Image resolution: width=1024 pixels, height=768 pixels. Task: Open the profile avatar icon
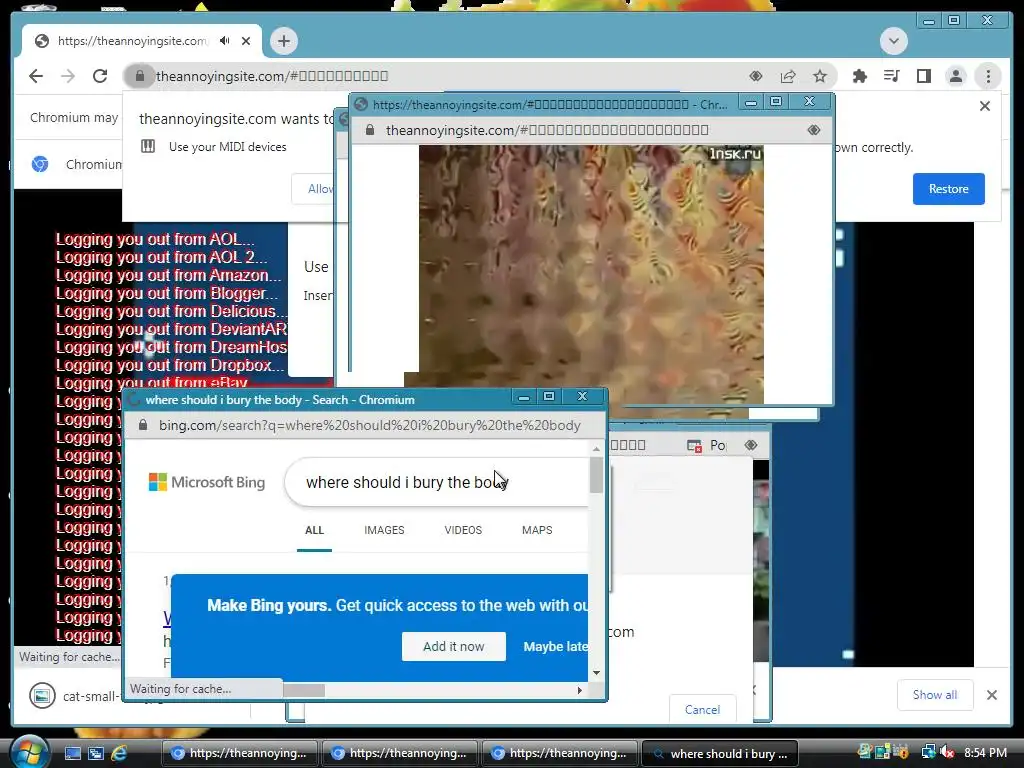click(955, 76)
